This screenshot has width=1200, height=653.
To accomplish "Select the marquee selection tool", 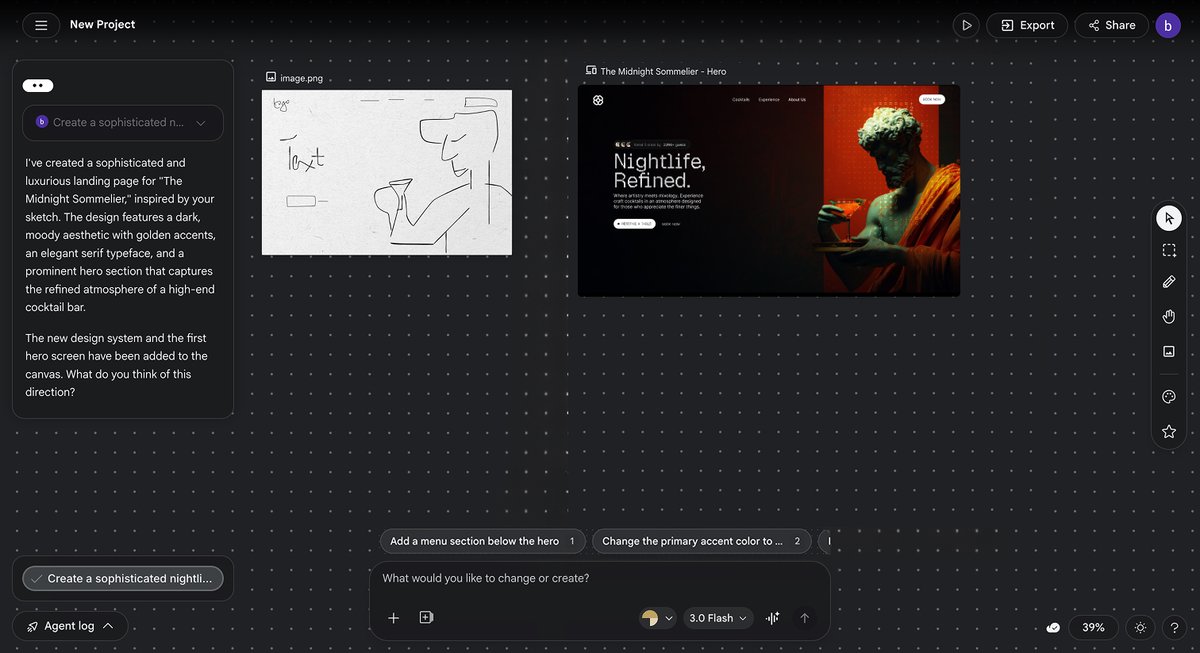I will [1169, 250].
